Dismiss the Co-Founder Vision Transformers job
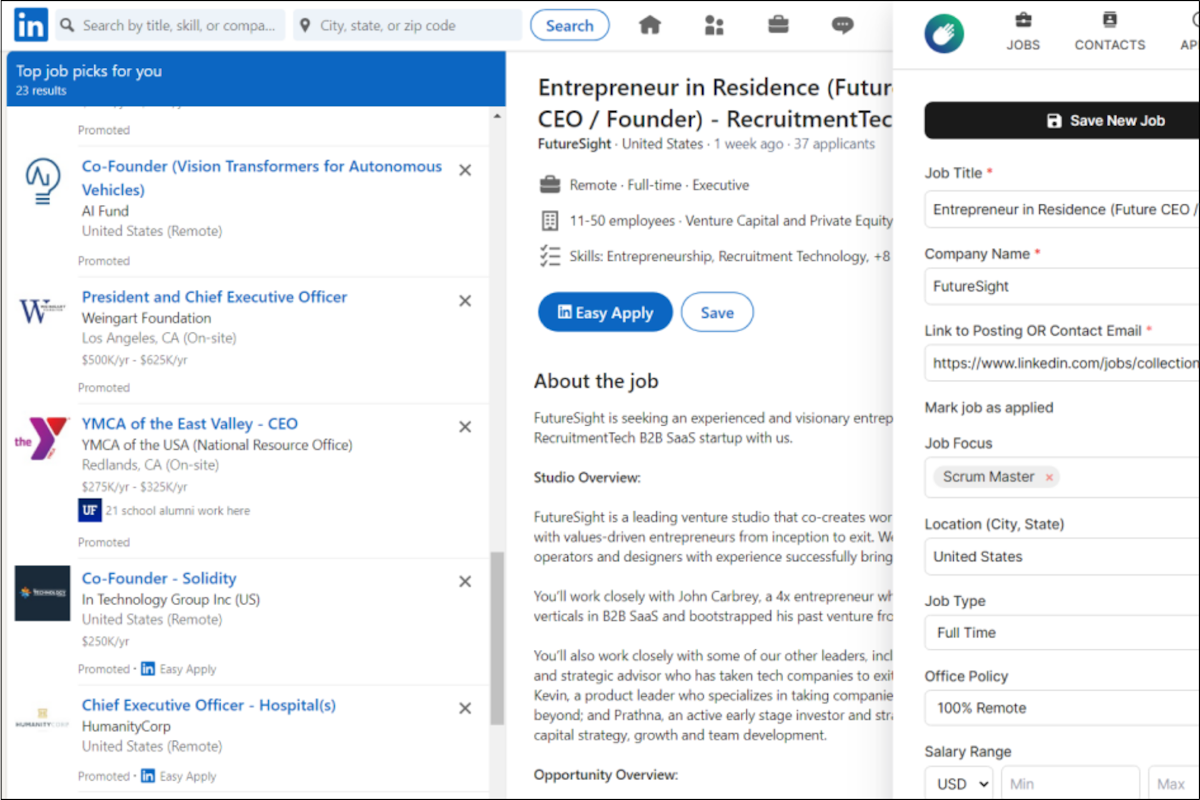 click(x=465, y=170)
